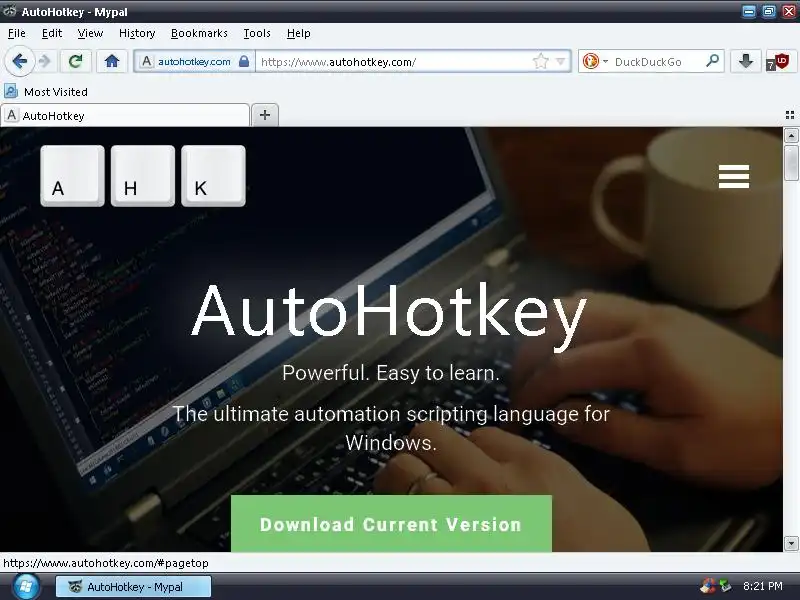Select AutoHotkey - Mypal taskbar button
800x600 pixels.
[x=133, y=586]
